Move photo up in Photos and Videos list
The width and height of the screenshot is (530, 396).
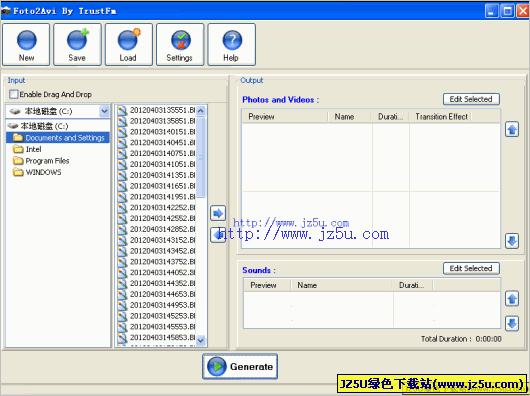(x=512, y=129)
